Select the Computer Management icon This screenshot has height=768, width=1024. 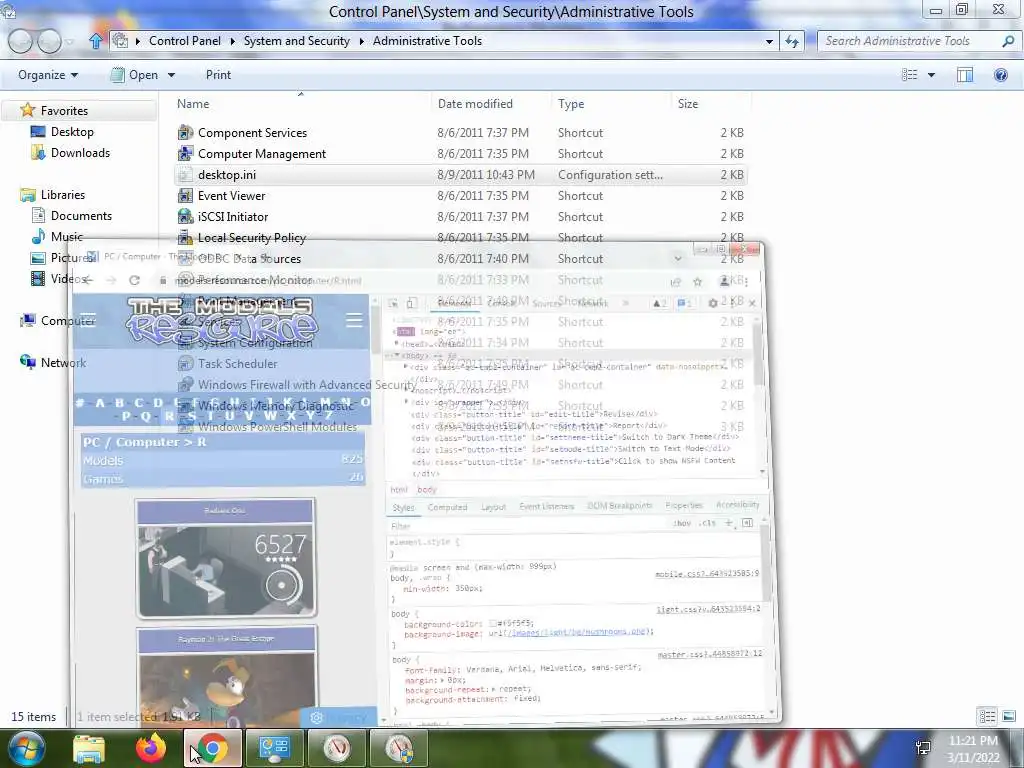tap(185, 153)
